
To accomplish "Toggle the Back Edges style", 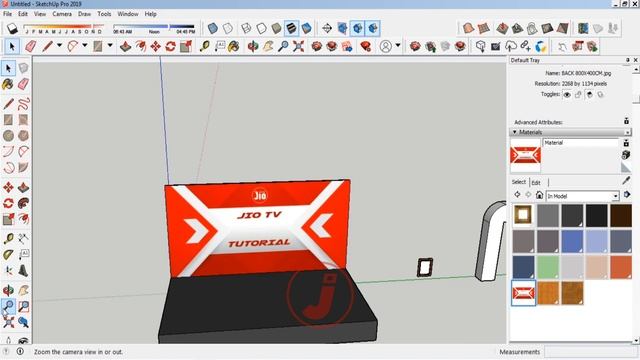I will (x=228, y=28).
